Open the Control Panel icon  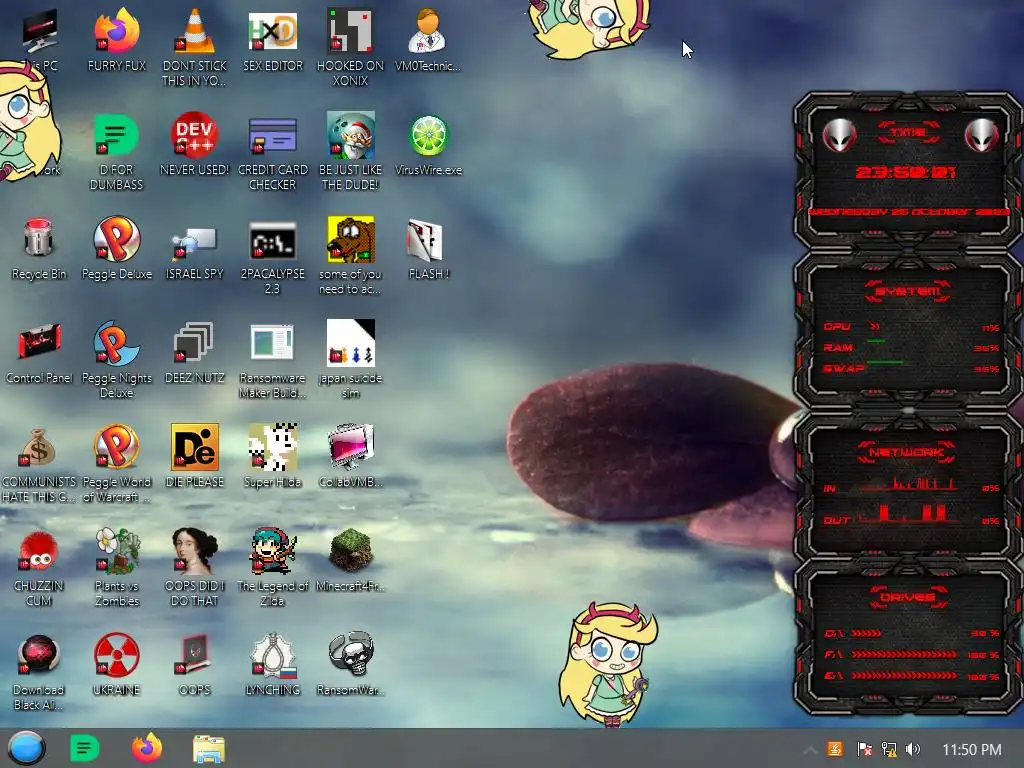pyautogui.click(x=39, y=342)
